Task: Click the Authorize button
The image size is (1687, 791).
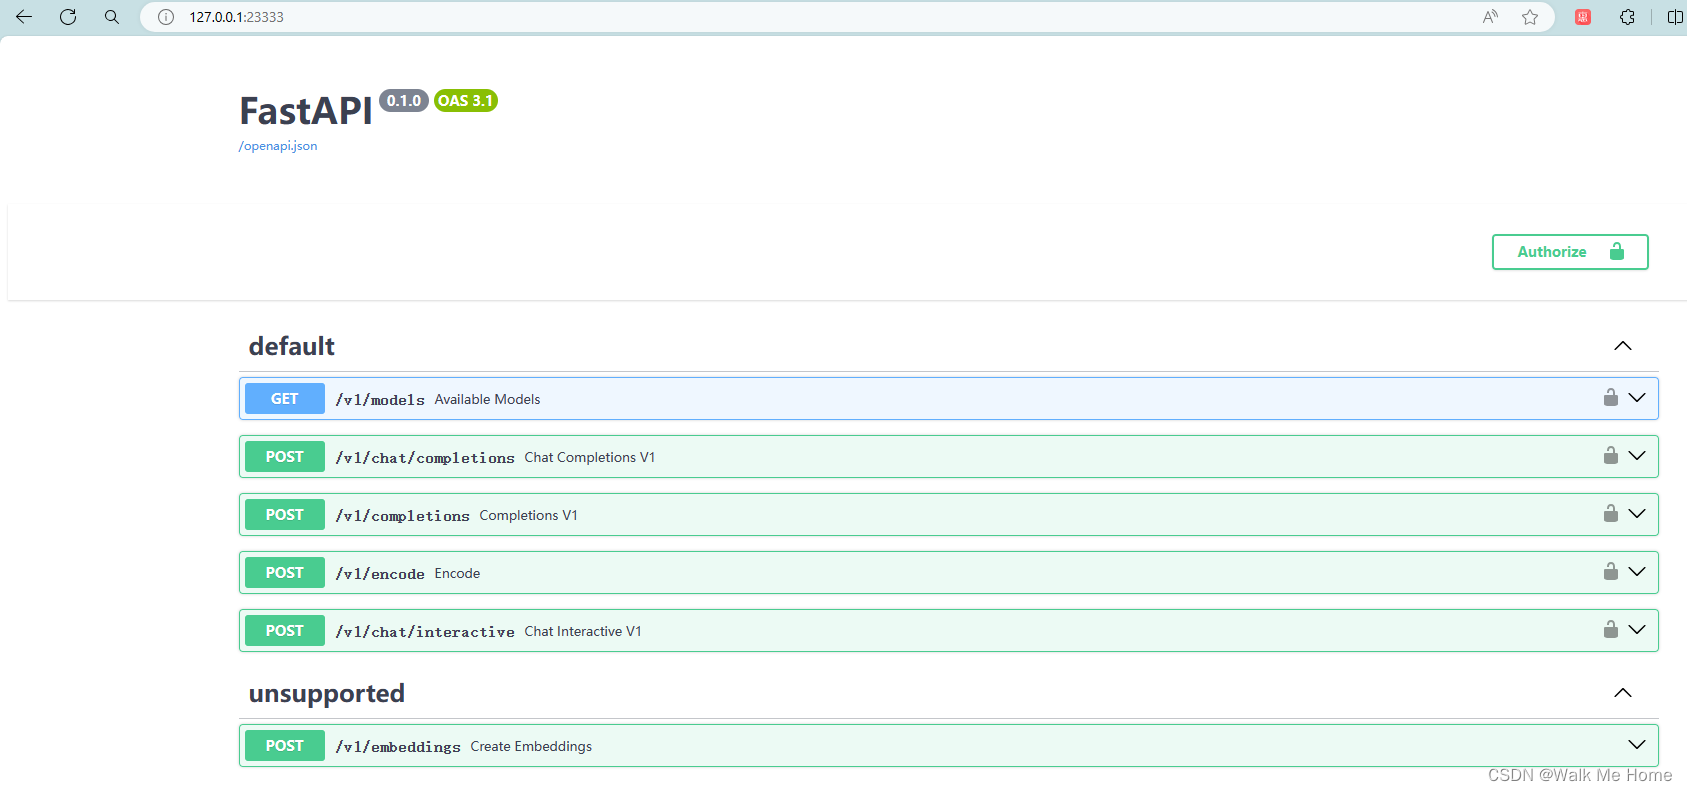Action: pos(1570,252)
